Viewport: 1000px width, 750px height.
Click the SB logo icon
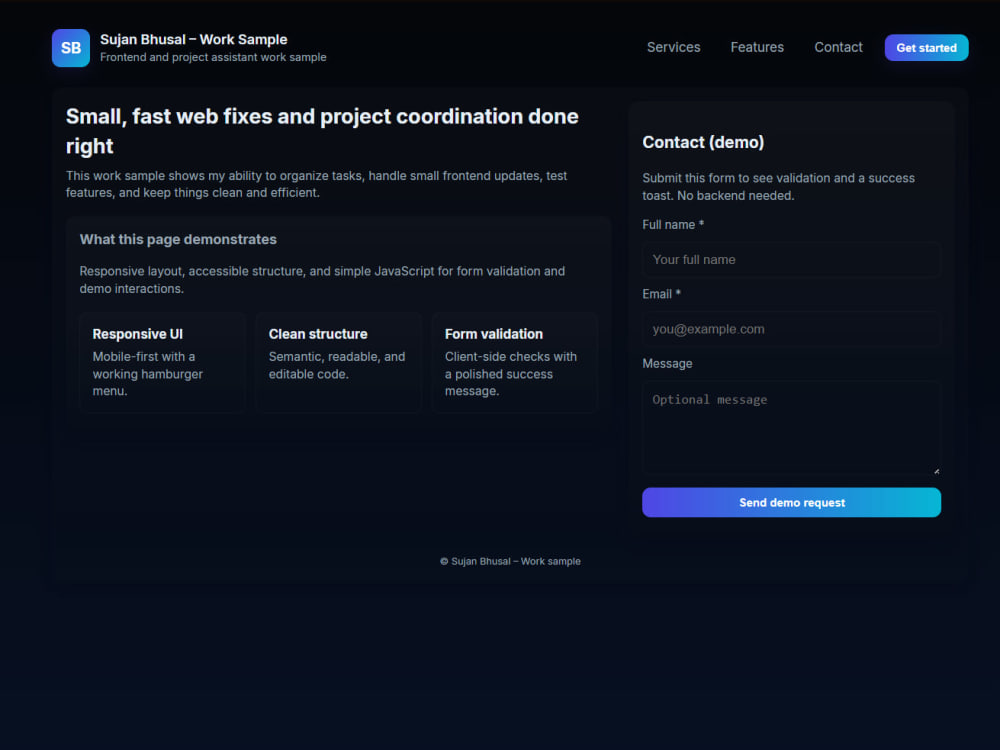click(71, 48)
